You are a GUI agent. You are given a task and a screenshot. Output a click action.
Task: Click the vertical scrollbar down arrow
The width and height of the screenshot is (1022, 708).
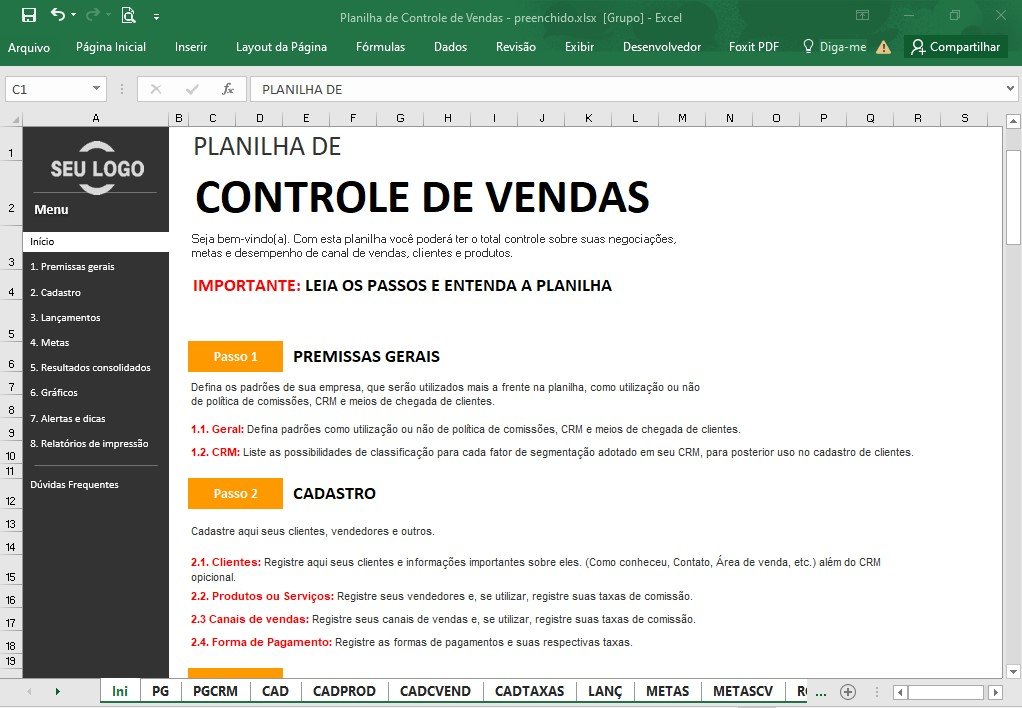[x=1013, y=671]
